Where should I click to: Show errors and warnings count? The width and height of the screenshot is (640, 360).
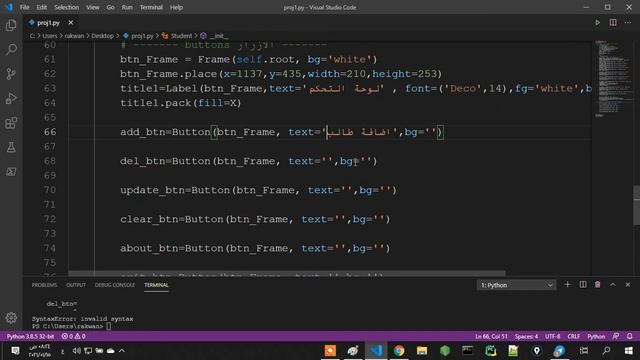(x=73, y=336)
